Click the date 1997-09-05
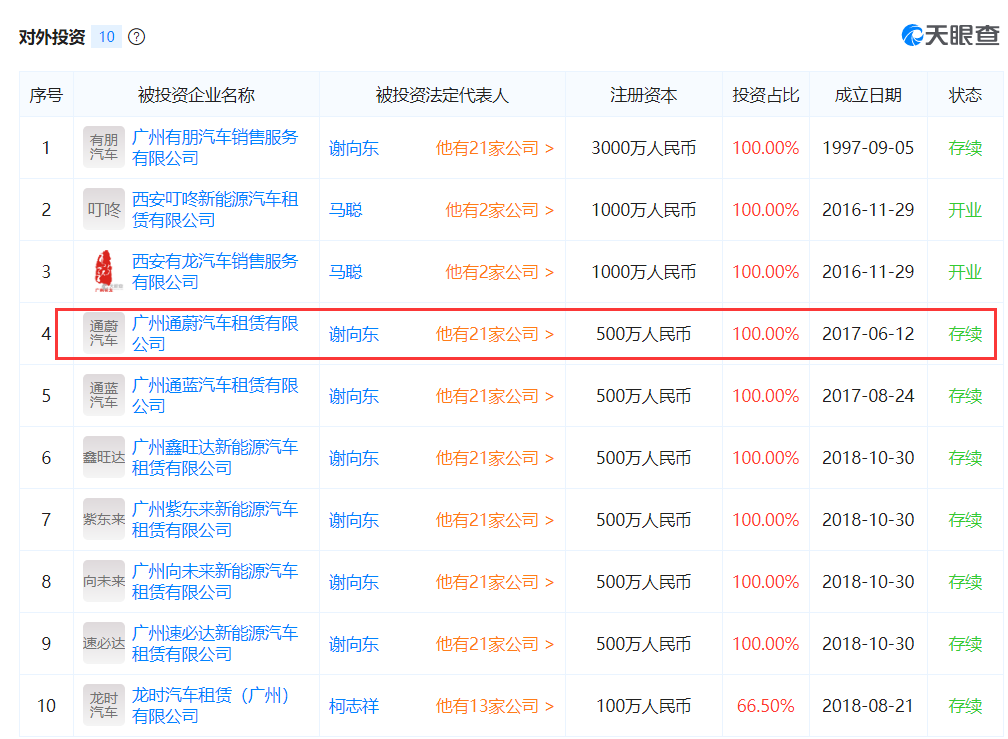1008x739 pixels. pos(868,148)
